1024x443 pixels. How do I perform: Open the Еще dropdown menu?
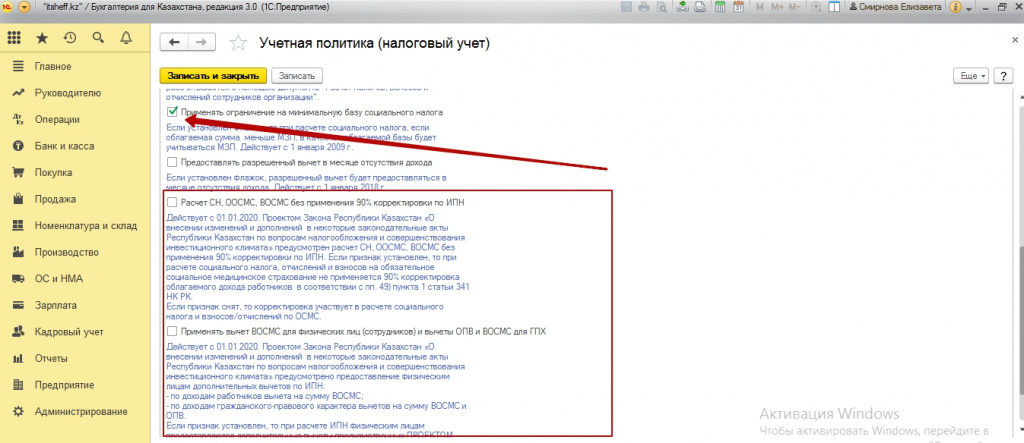[x=972, y=76]
